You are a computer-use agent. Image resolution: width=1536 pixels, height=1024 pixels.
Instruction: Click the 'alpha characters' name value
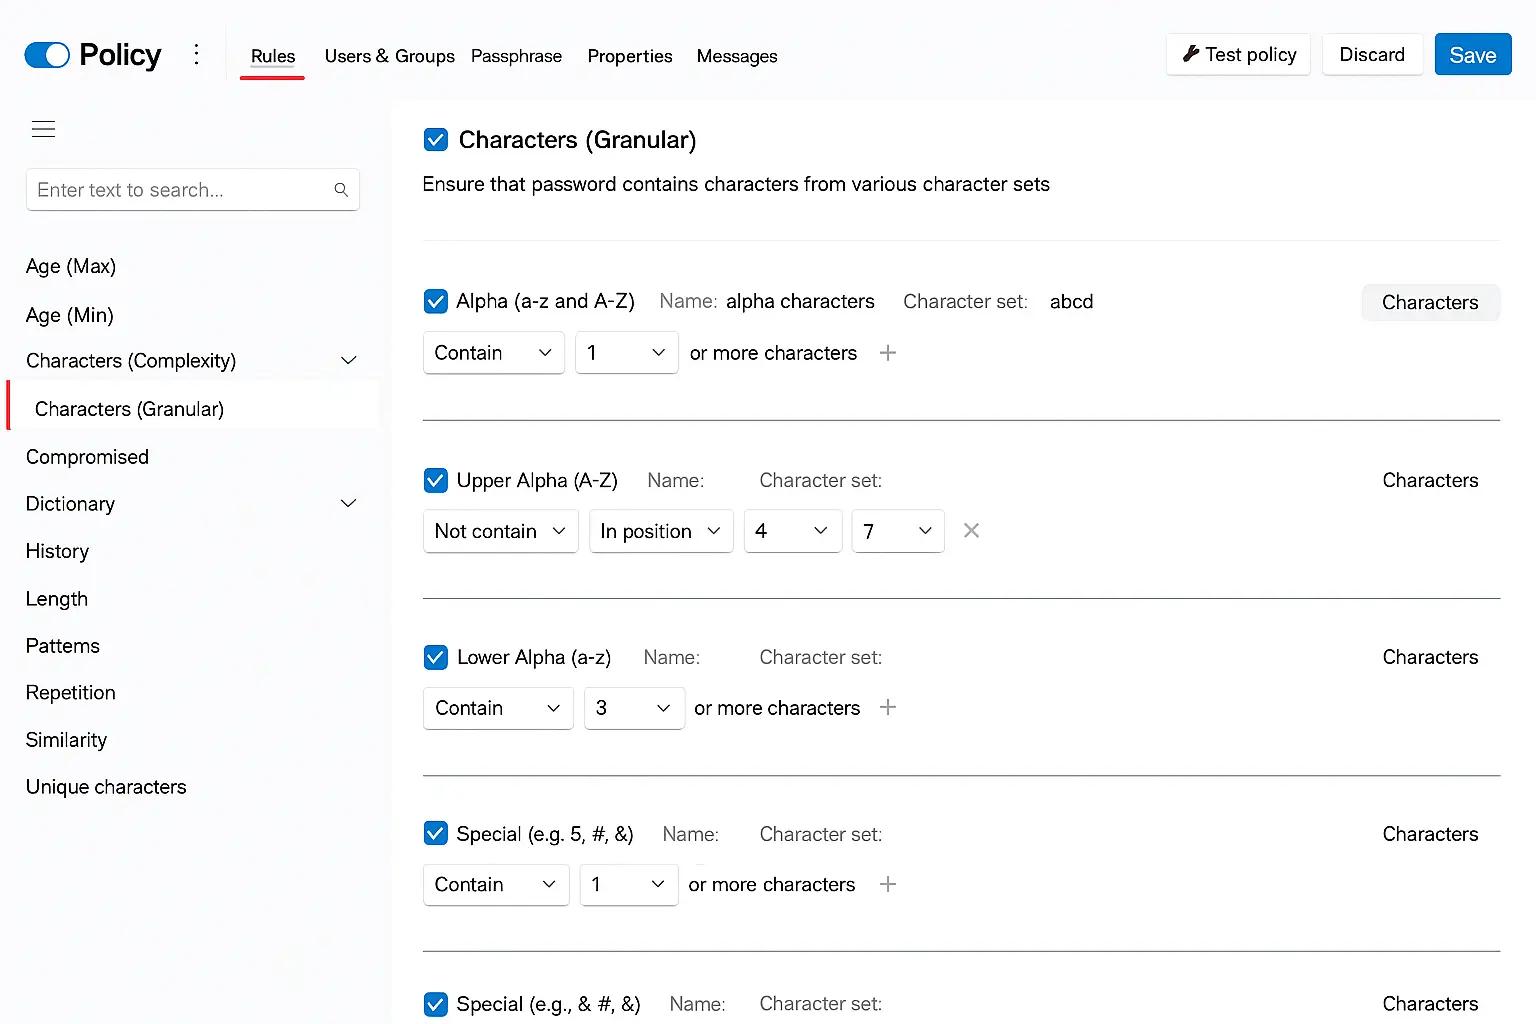click(x=800, y=301)
